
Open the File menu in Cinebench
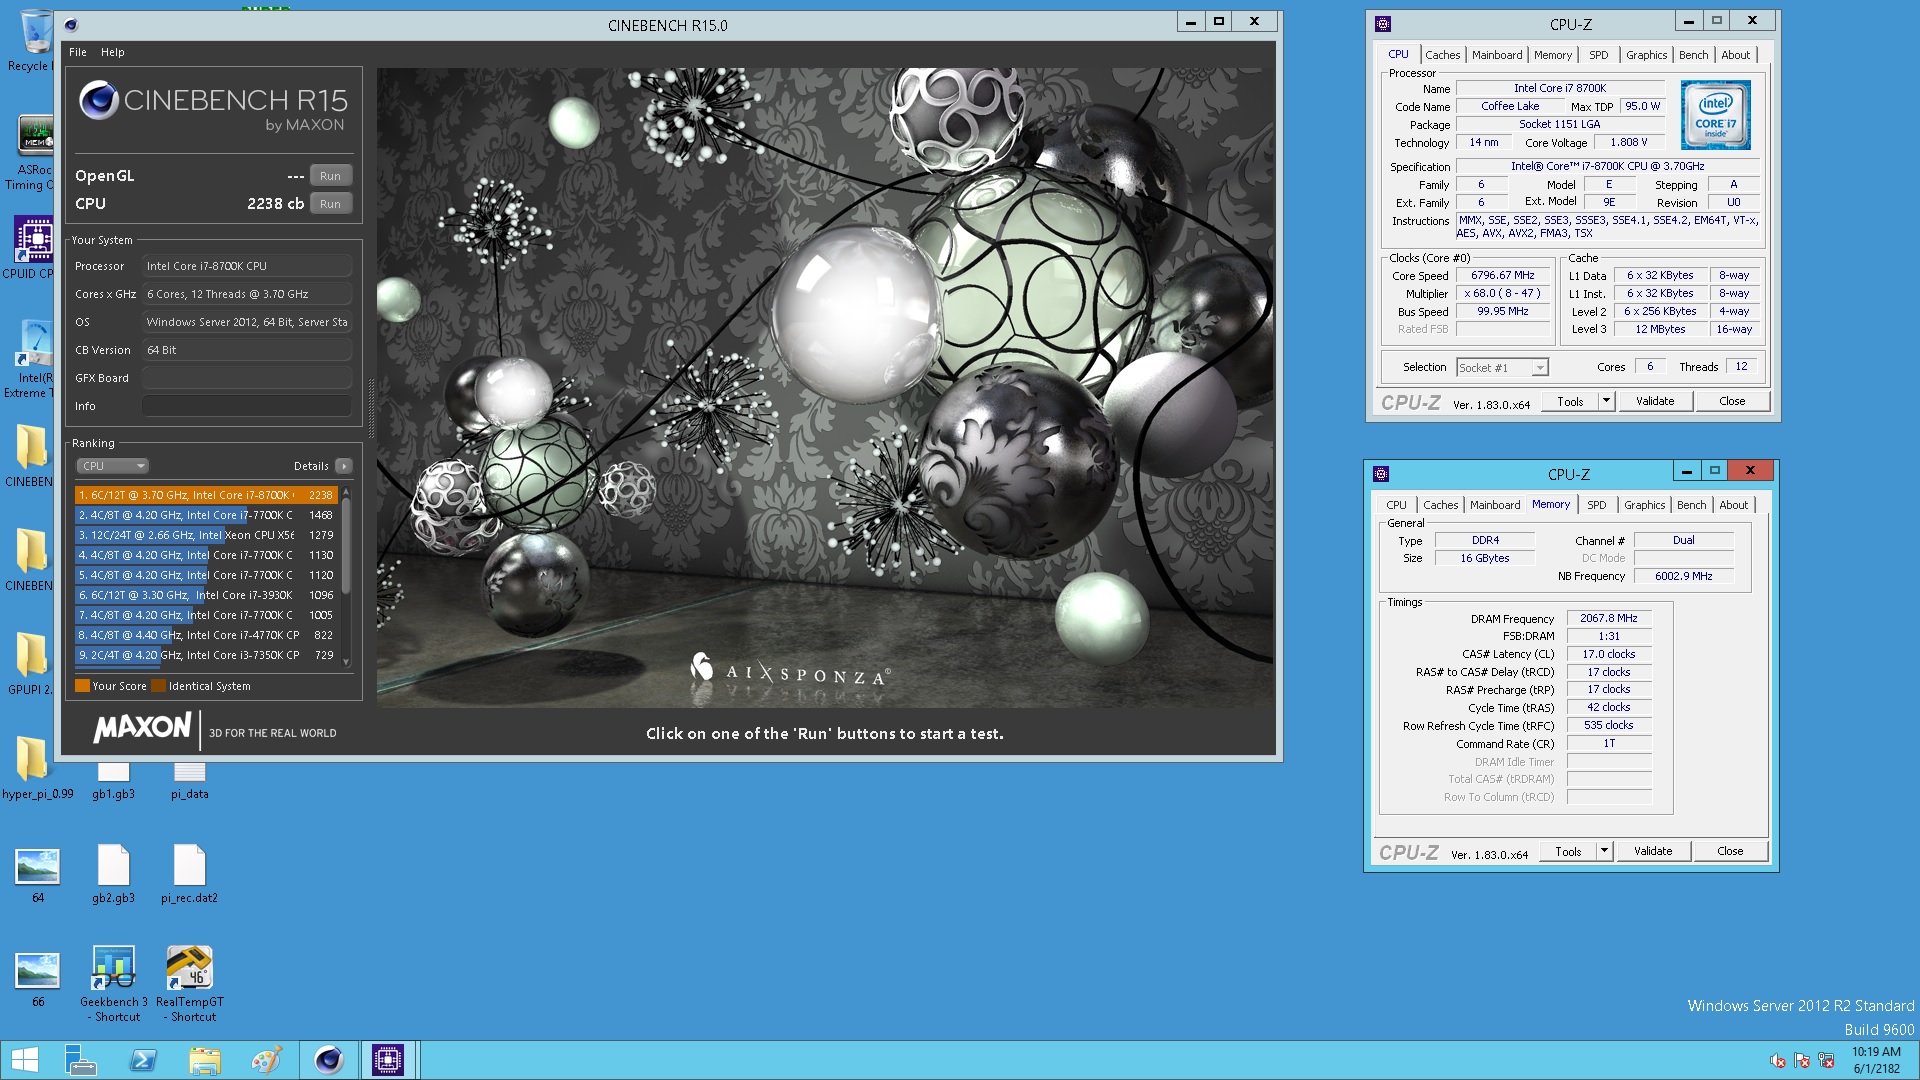[78, 52]
